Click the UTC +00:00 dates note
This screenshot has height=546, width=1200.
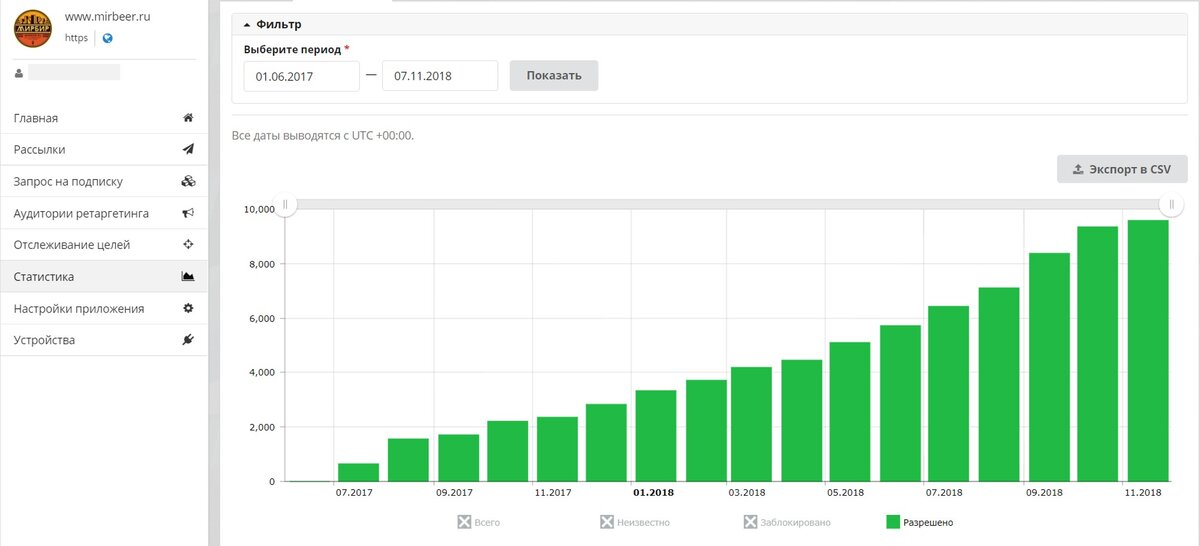[322, 135]
